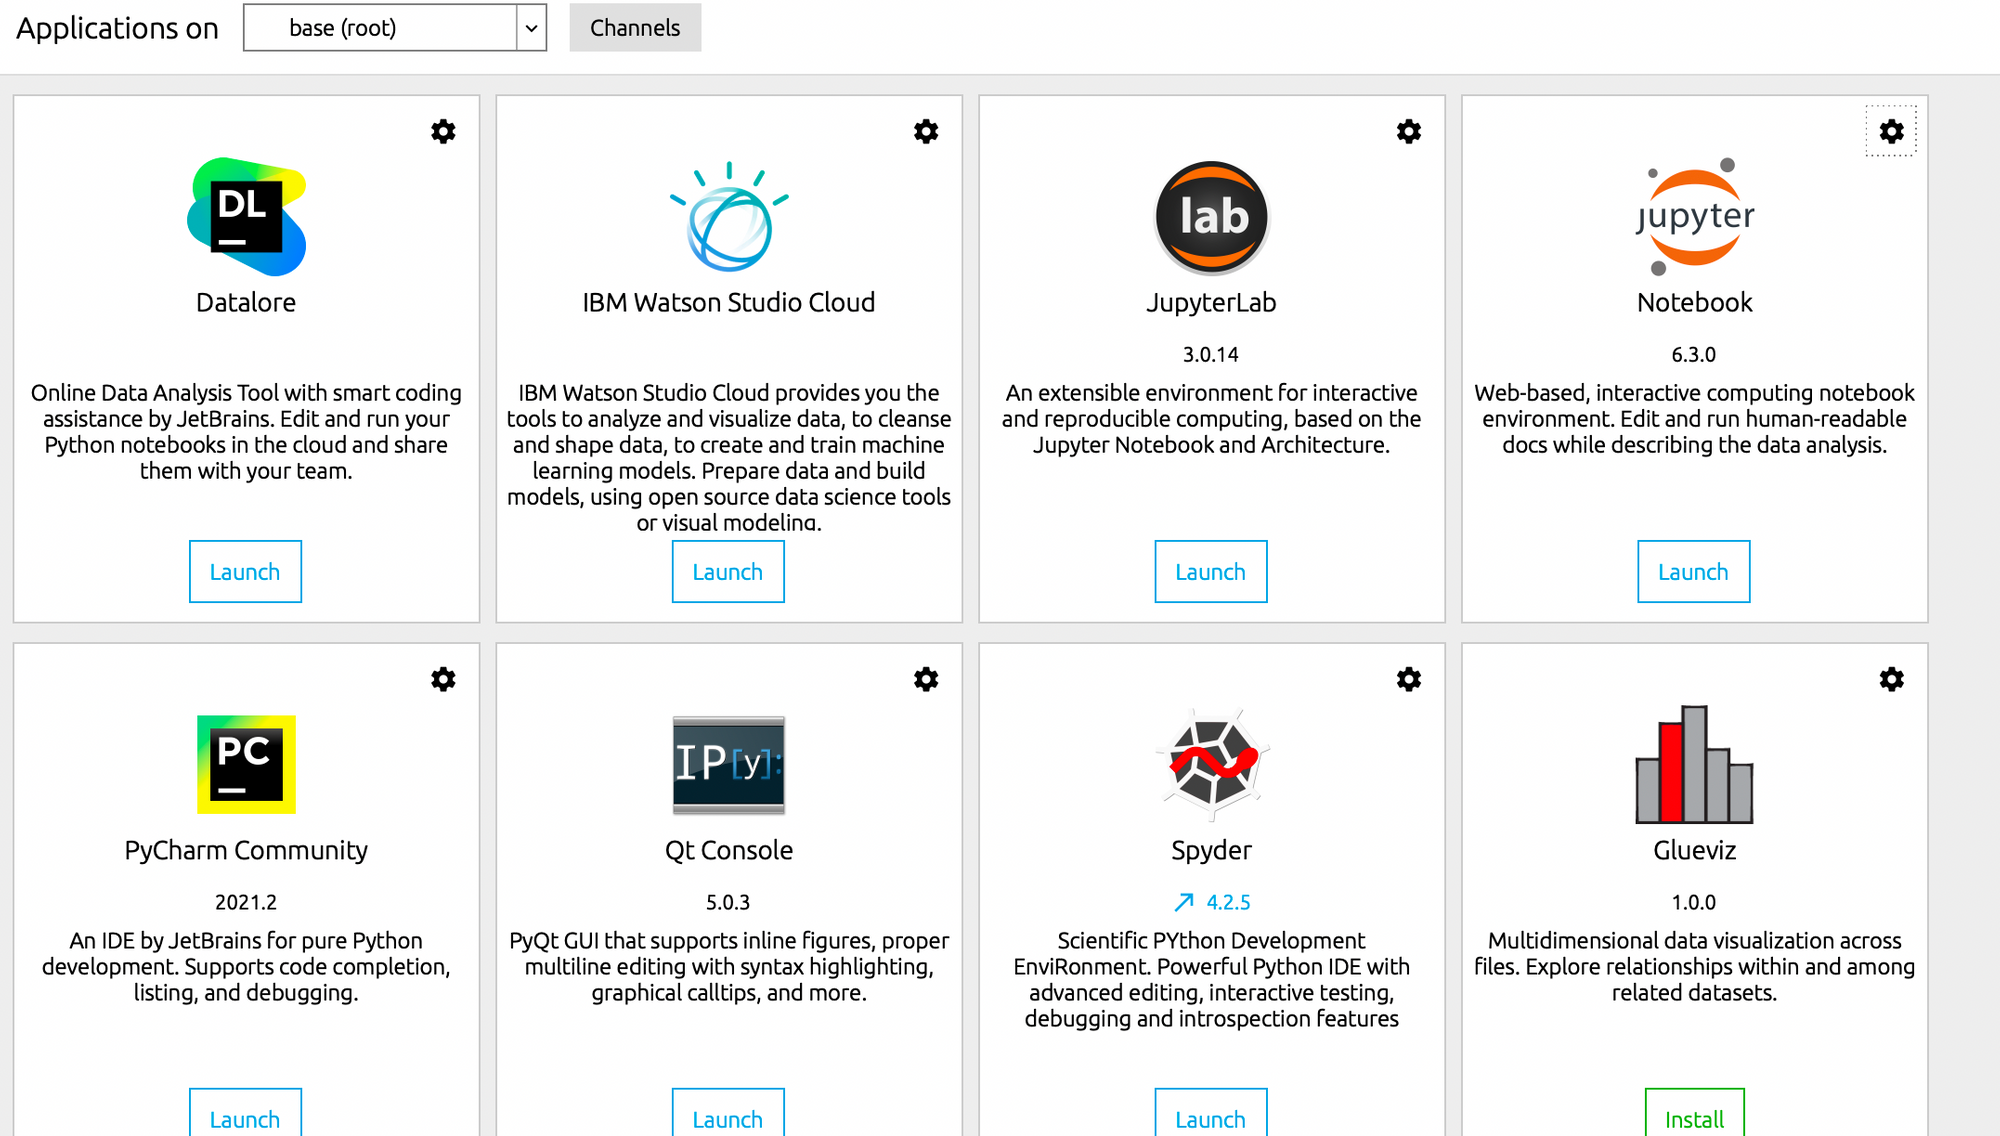Image resolution: width=2000 pixels, height=1136 pixels.
Task: Click the environment dropdown arrow
Action: (531, 28)
